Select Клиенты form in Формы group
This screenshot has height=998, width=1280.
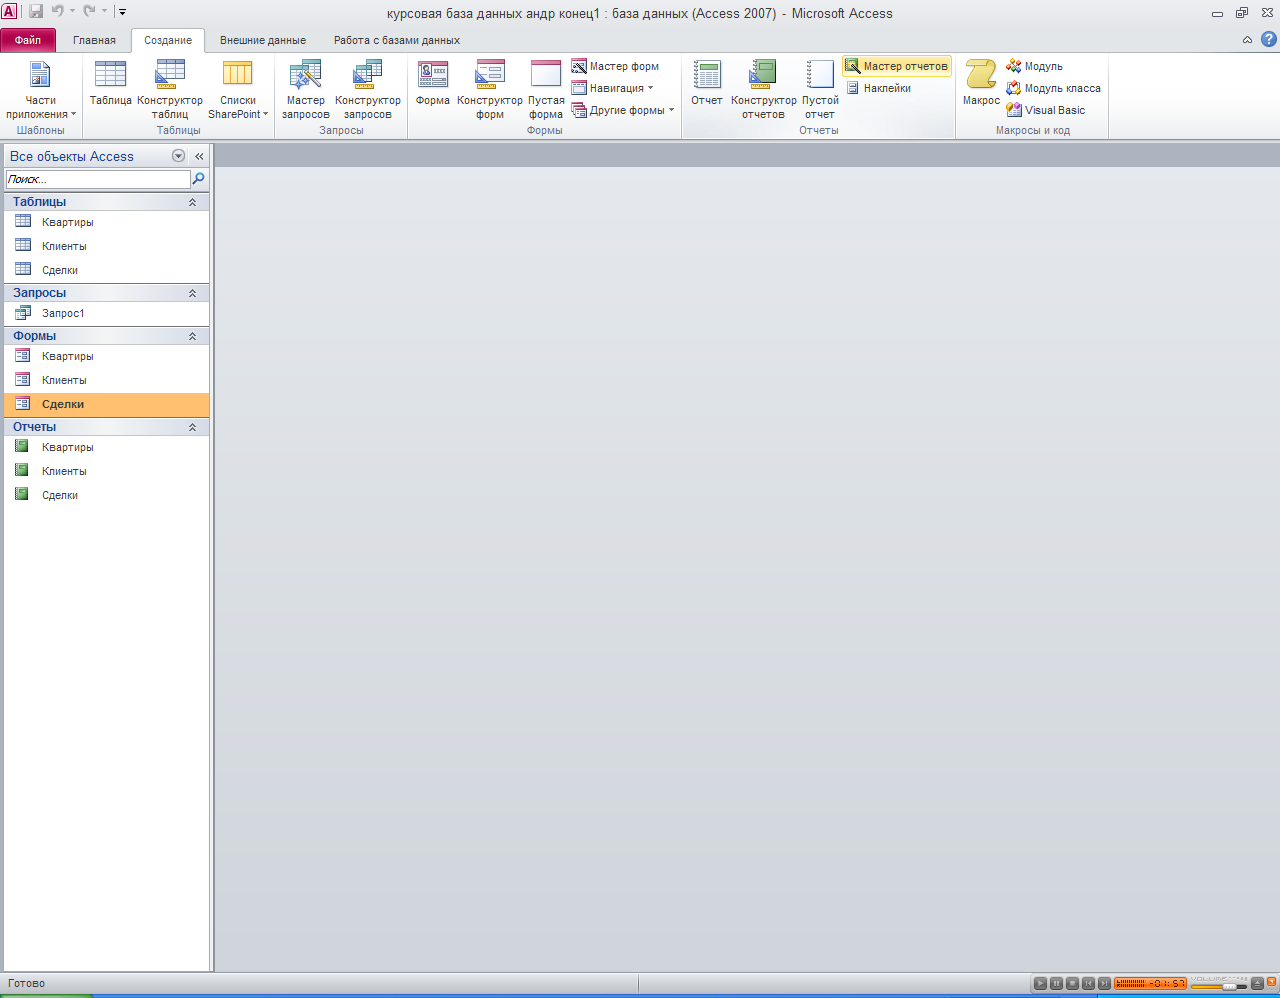106,380
